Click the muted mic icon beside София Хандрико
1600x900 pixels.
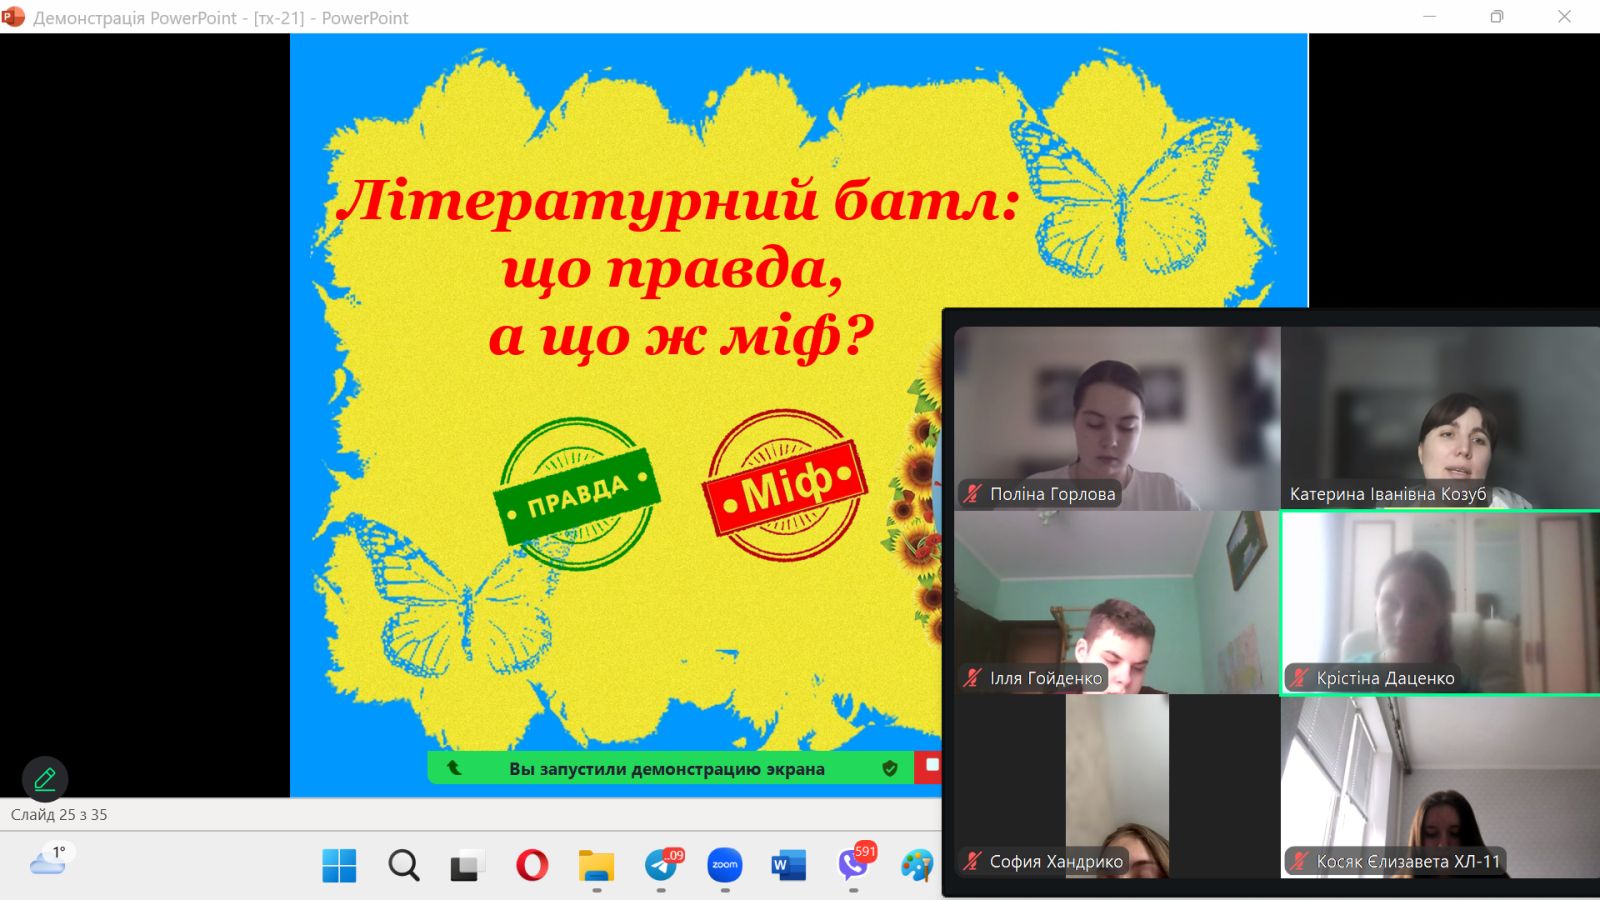(x=972, y=861)
